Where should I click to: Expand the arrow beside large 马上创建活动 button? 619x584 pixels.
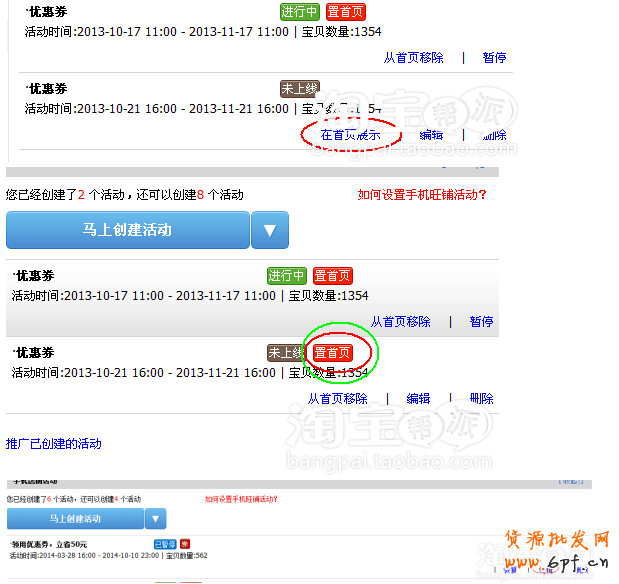[x=269, y=230]
